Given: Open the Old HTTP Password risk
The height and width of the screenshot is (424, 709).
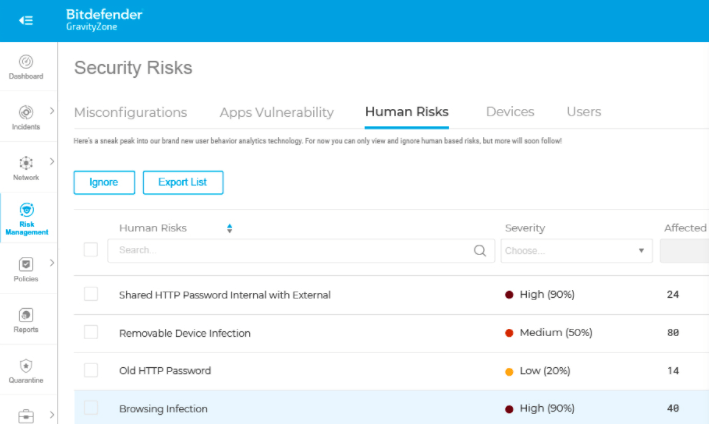Looking at the screenshot, I should [165, 371].
